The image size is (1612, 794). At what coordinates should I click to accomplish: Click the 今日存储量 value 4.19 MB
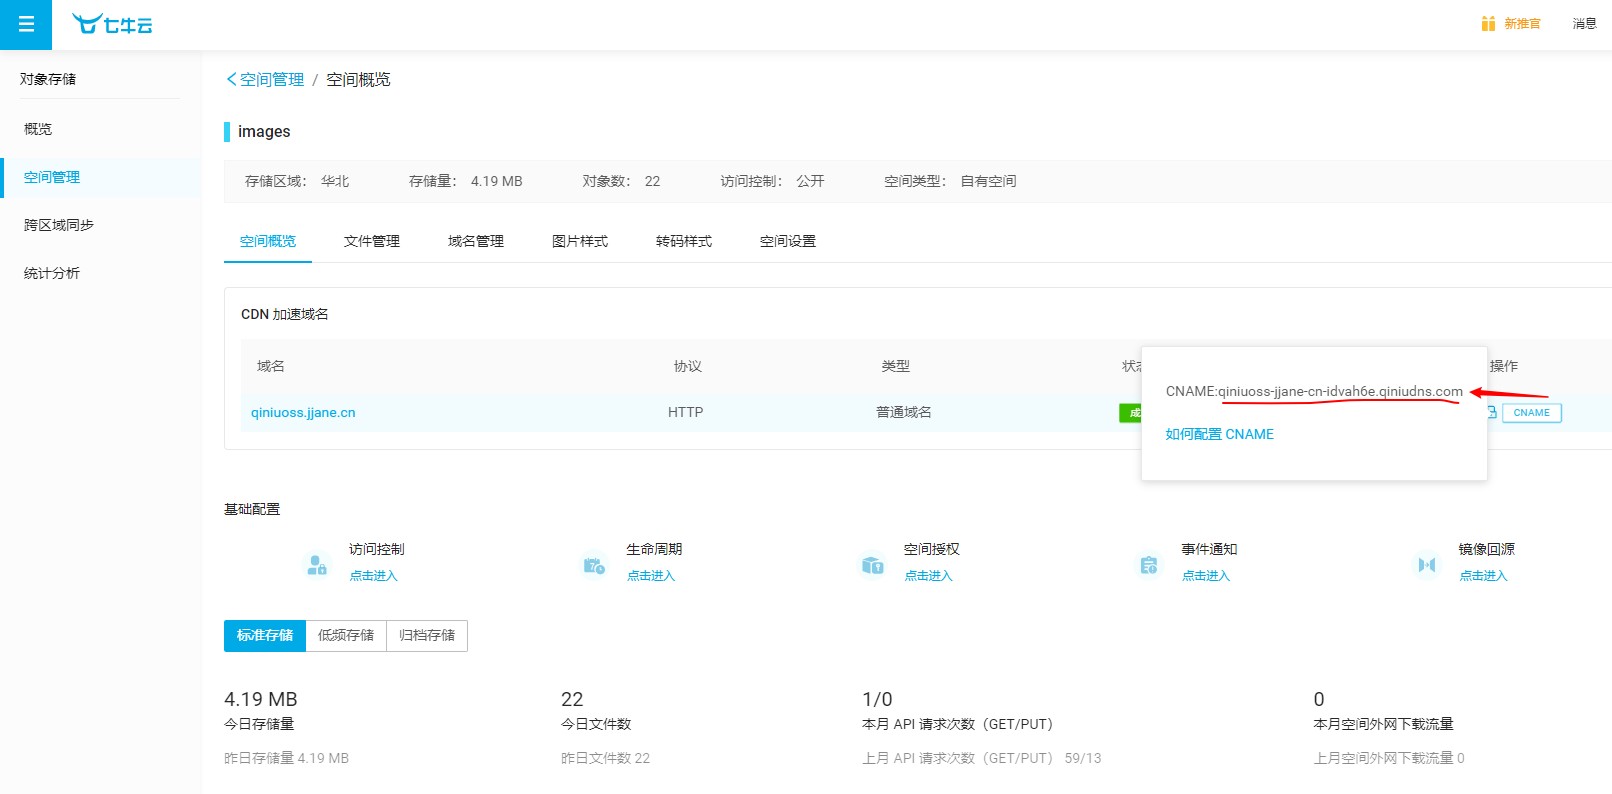pyautogui.click(x=261, y=699)
